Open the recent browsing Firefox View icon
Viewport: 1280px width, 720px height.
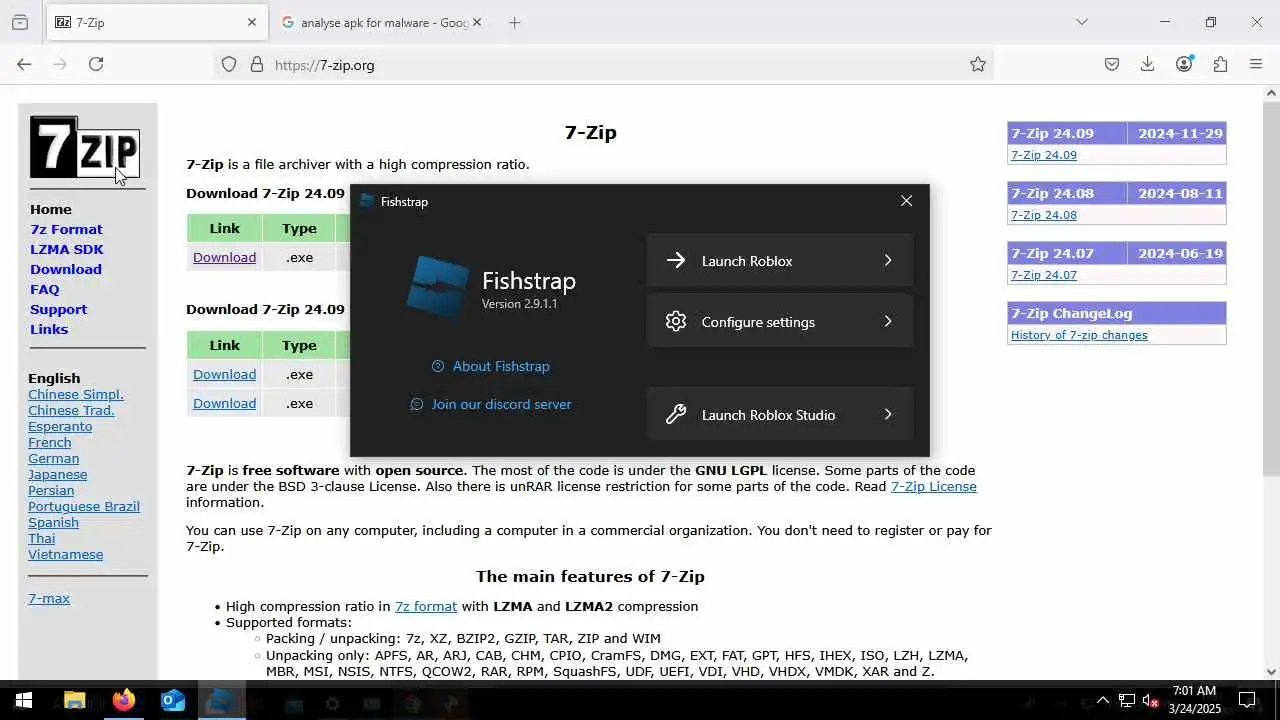pos(20,22)
